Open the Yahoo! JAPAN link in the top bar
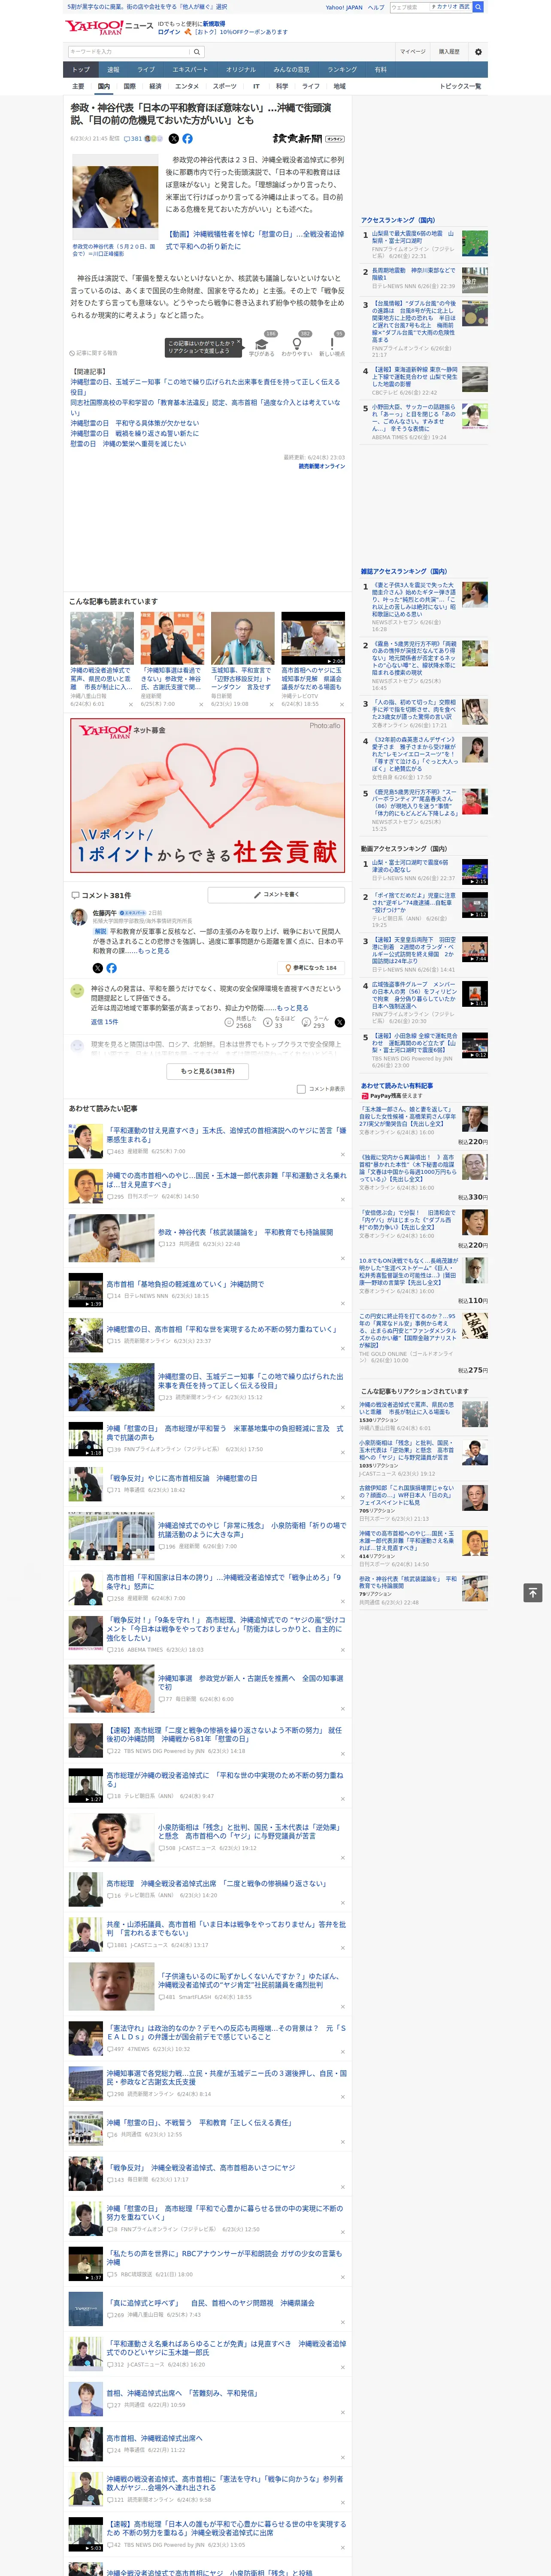 click(344, 7)
